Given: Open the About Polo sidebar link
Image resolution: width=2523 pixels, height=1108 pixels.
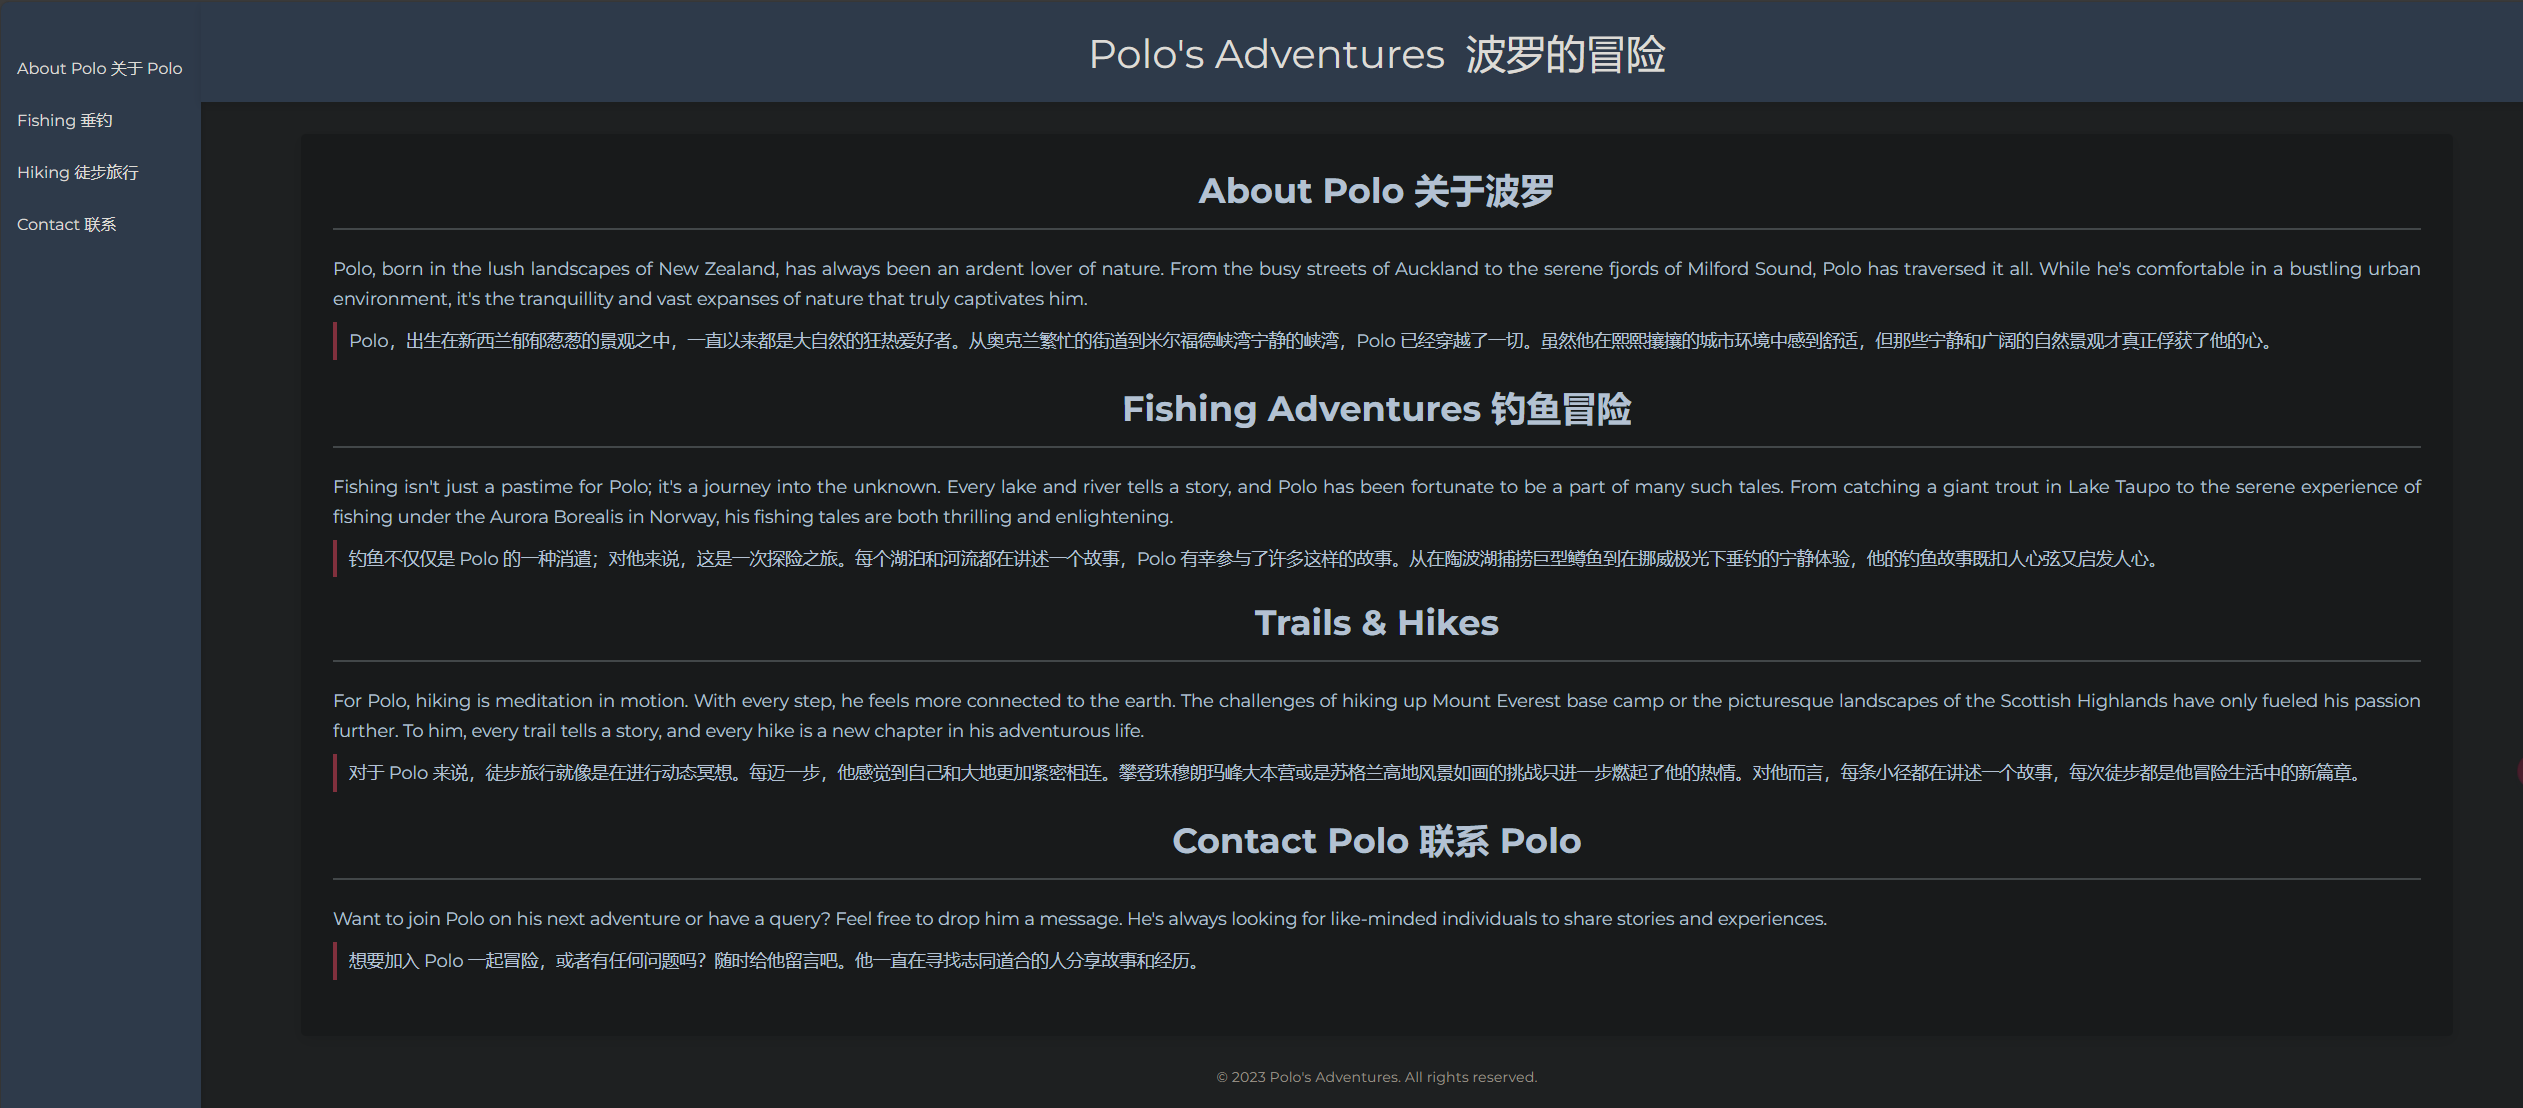Looking at the screenshot, I should 99,68.
